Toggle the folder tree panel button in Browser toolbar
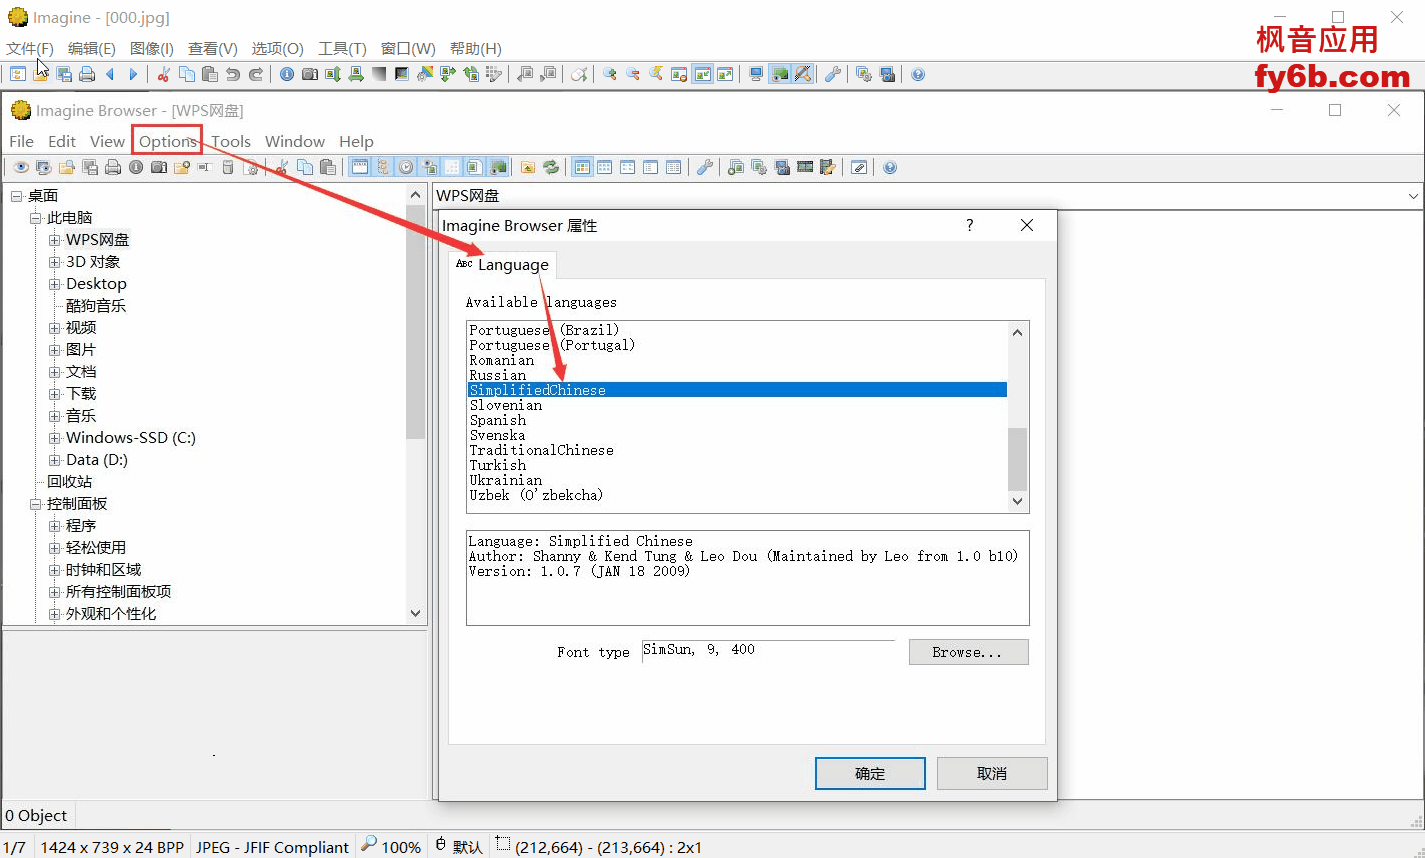 (x=381, y=167)
